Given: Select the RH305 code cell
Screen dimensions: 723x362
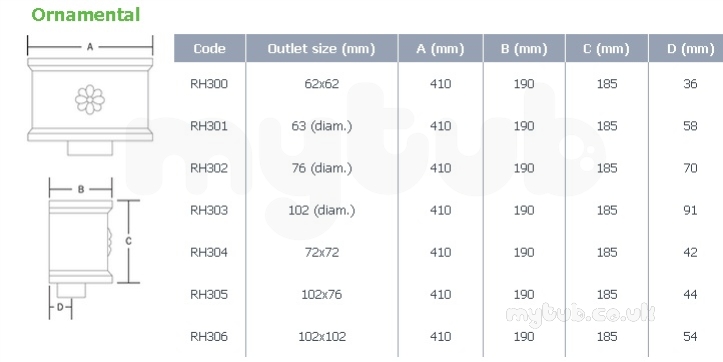Looking at the screenshot, I should [209, 294].
